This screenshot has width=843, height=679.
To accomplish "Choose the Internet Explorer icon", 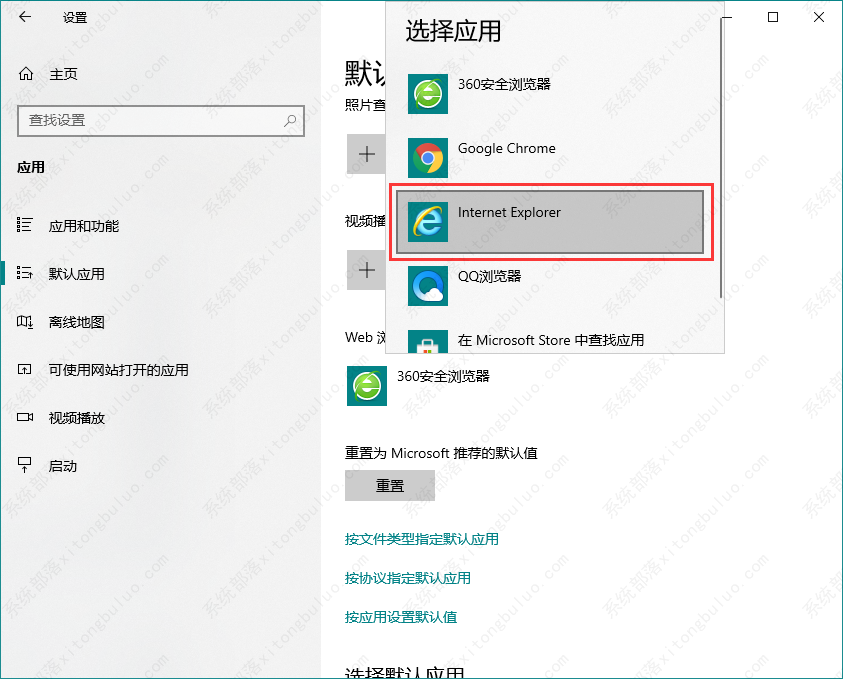I will coord(428,222).
